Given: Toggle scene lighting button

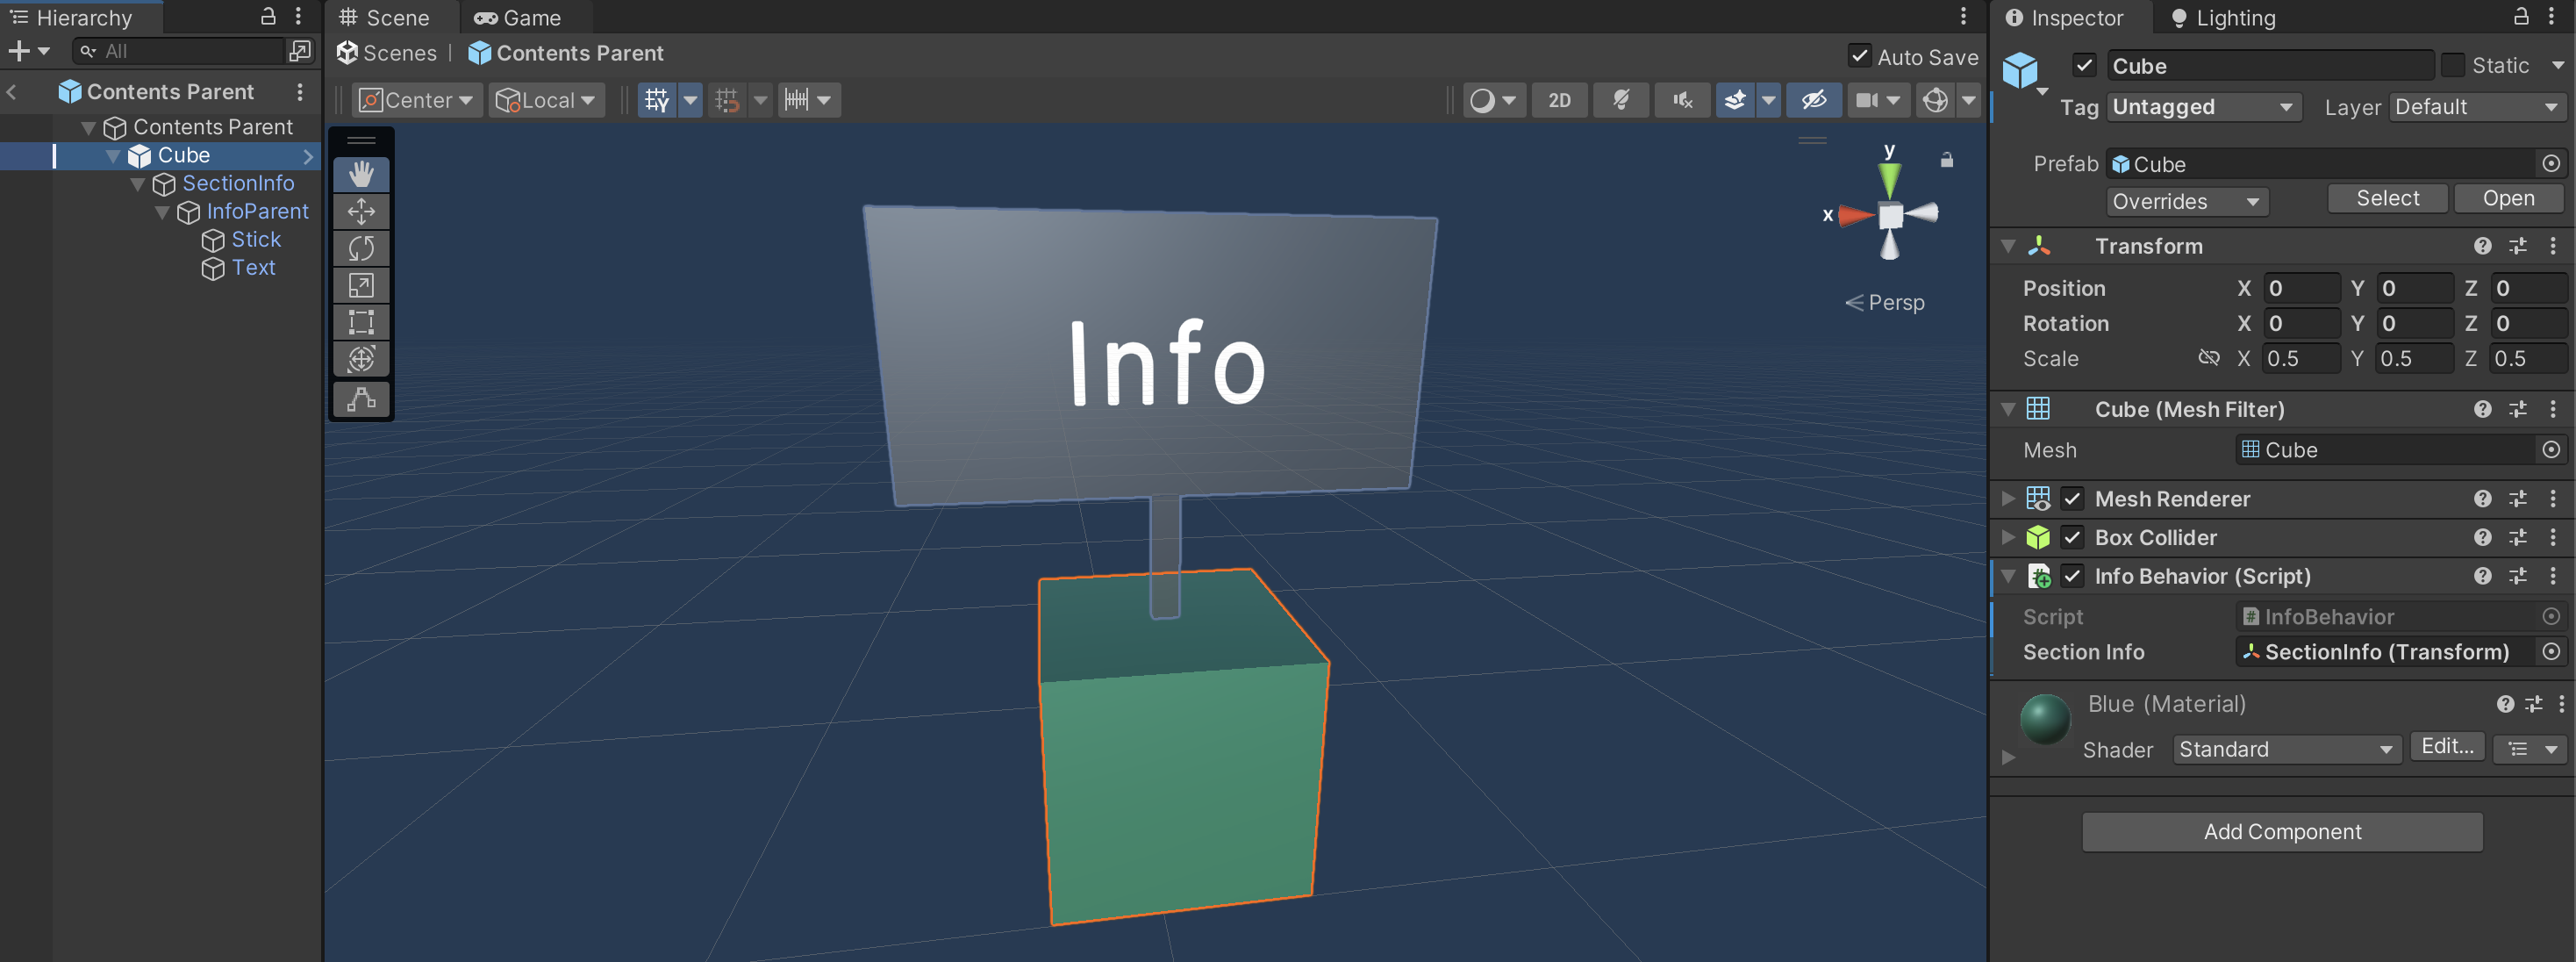Looking at the screenshot, I should coord(1620,100).
